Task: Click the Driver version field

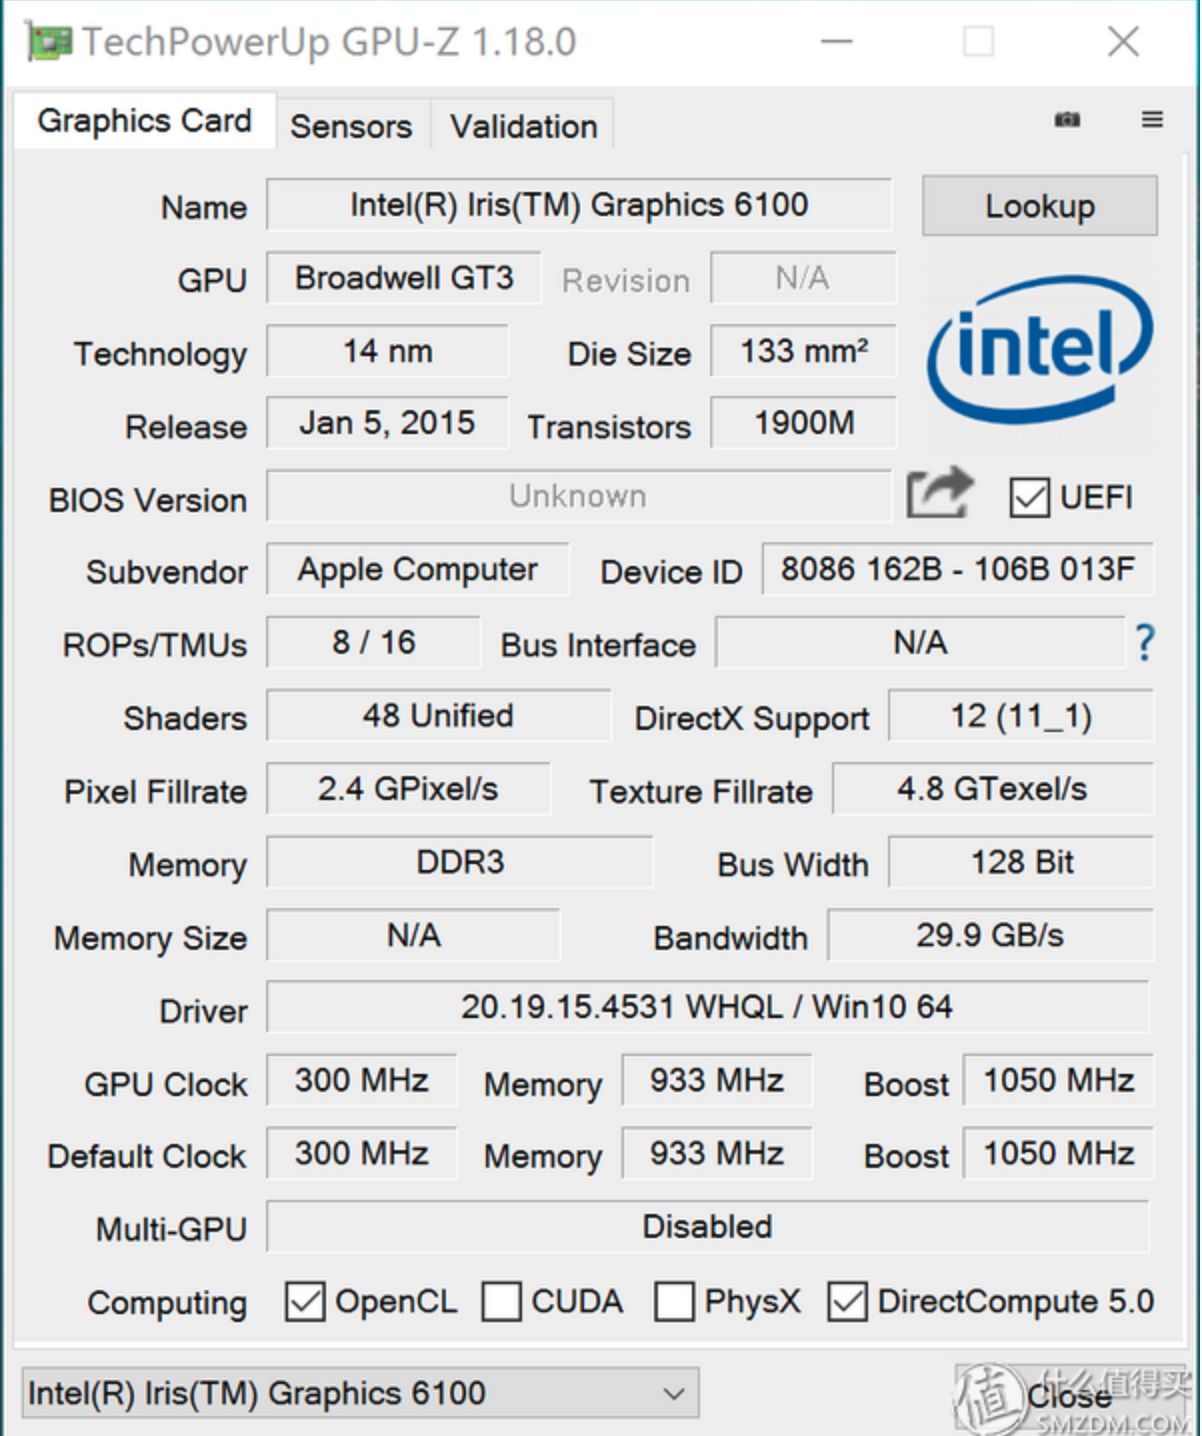Action: 707,1007
